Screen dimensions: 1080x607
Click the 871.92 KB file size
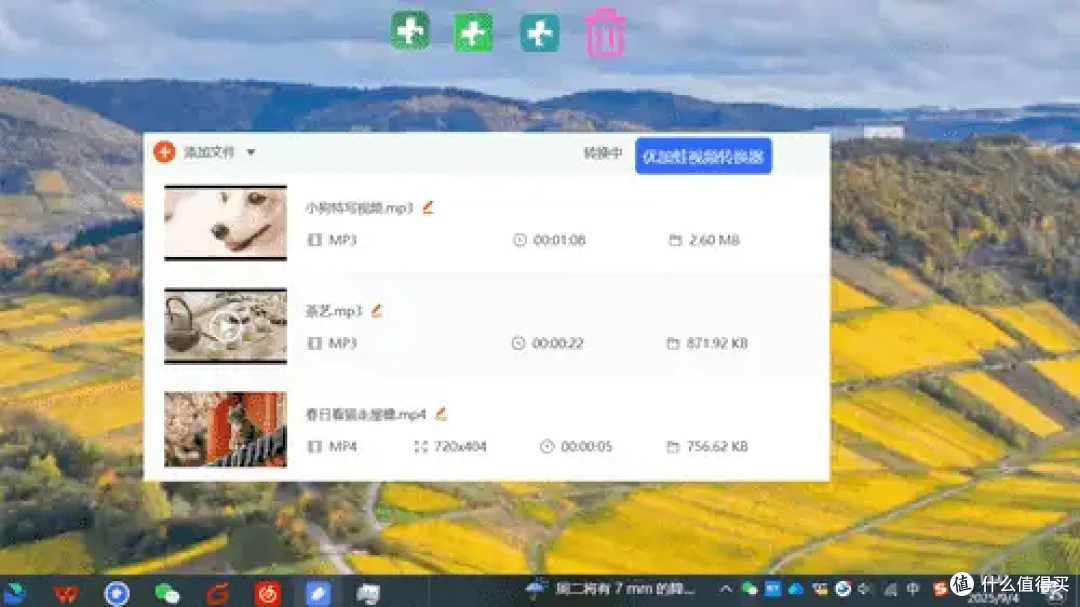[717, 343]
